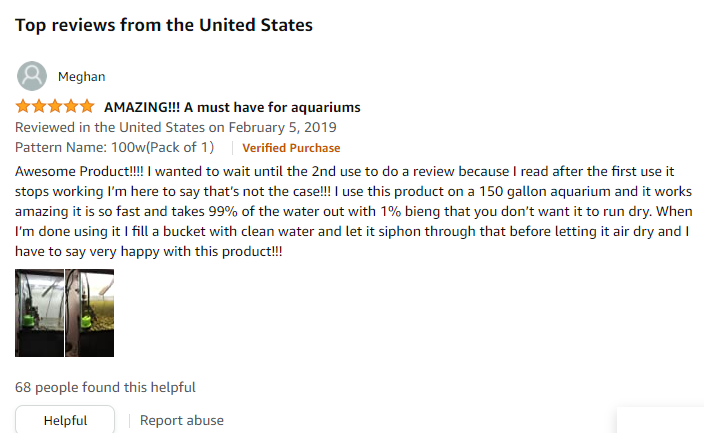Click '68 people found this helpful' text
This screenshot has height=433, width=704.
click(x=105, y=387)
